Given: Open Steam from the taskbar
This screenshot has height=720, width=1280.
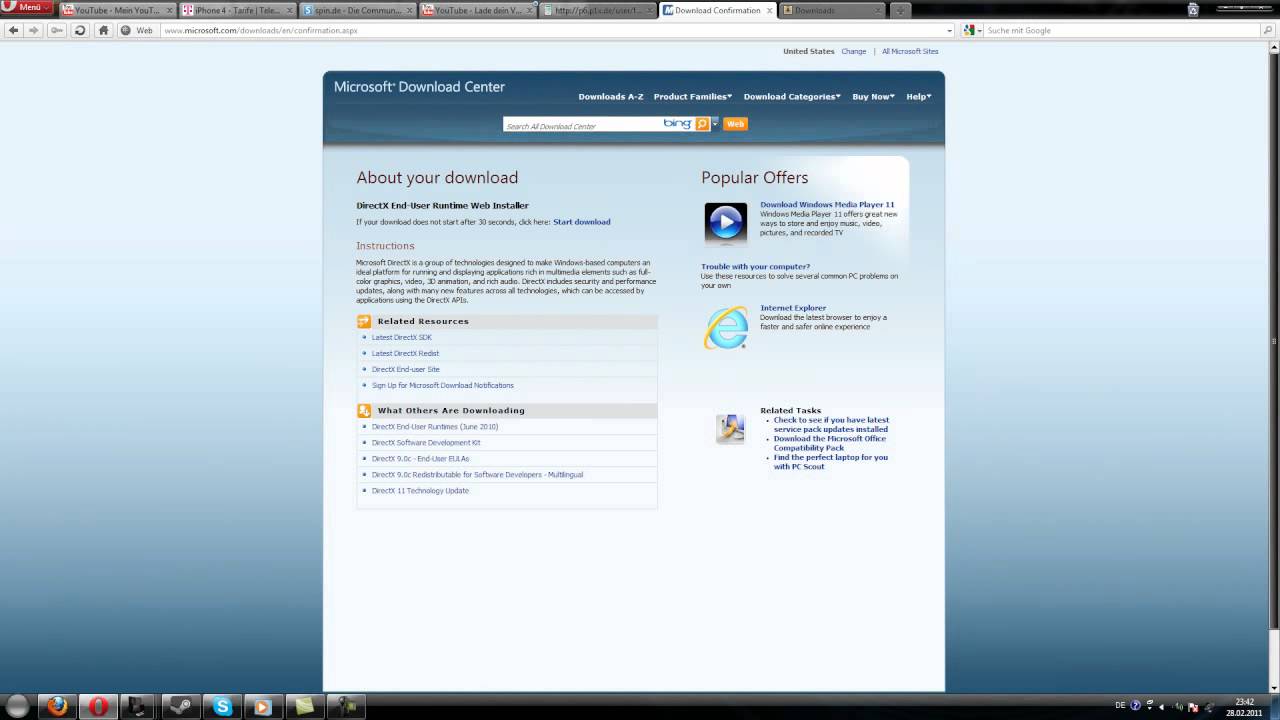Looking at the screenshot, I should 181,706.
